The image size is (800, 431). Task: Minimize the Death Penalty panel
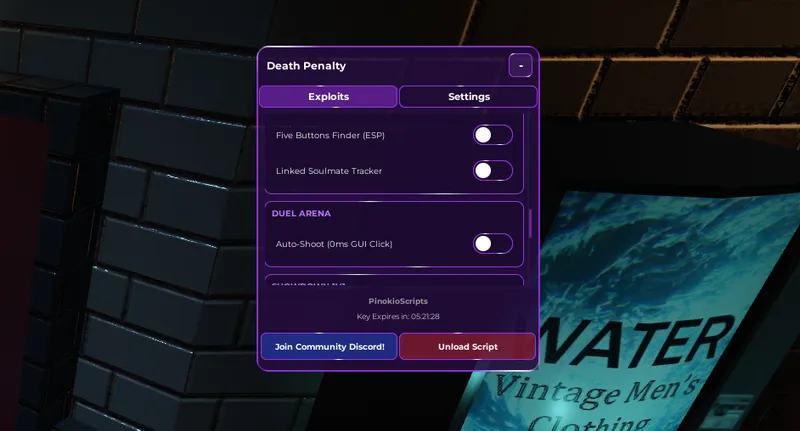(520, 66)
